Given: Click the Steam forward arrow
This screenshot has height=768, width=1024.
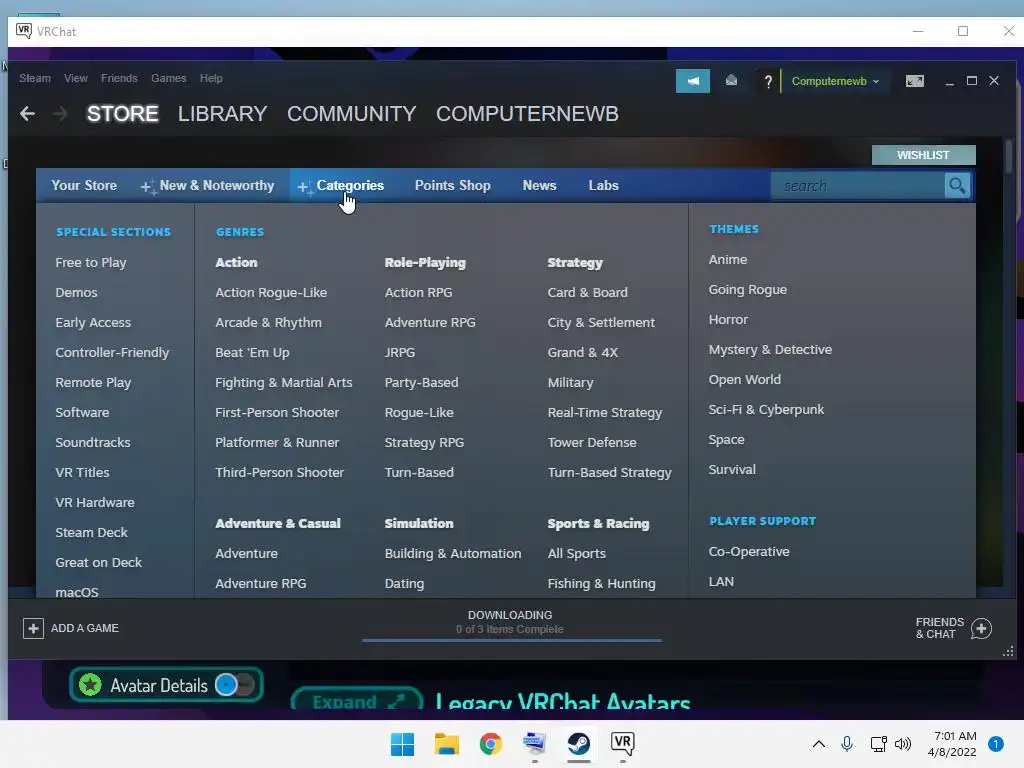Looking at the screenshot, I should point(60,114).
